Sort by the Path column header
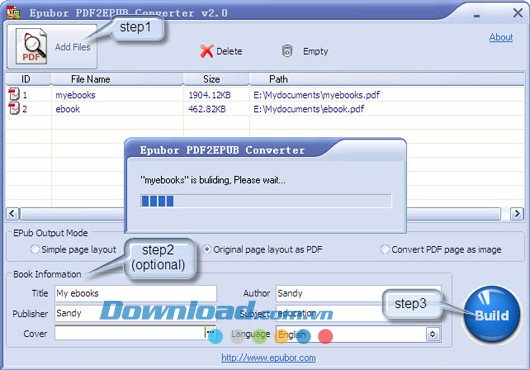 tap(387, 79)
